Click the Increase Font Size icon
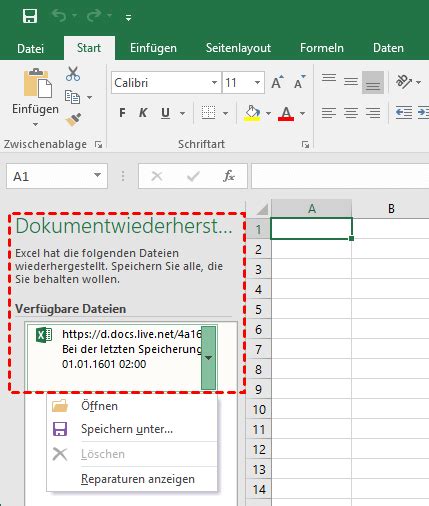The image size is (429, 506). click(277, 82)
